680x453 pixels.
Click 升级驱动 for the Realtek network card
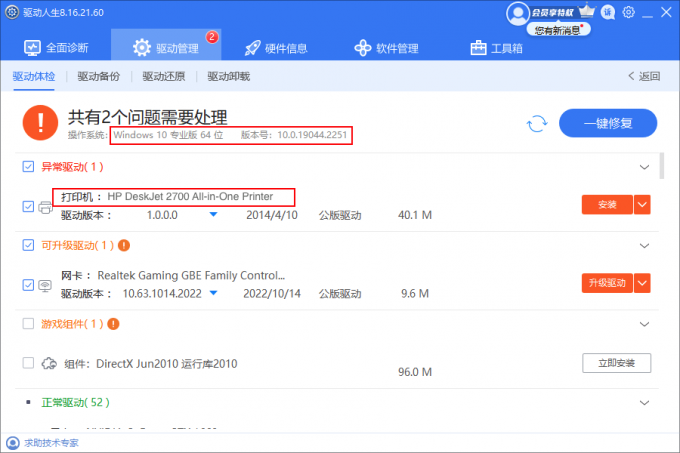(607, 283)
